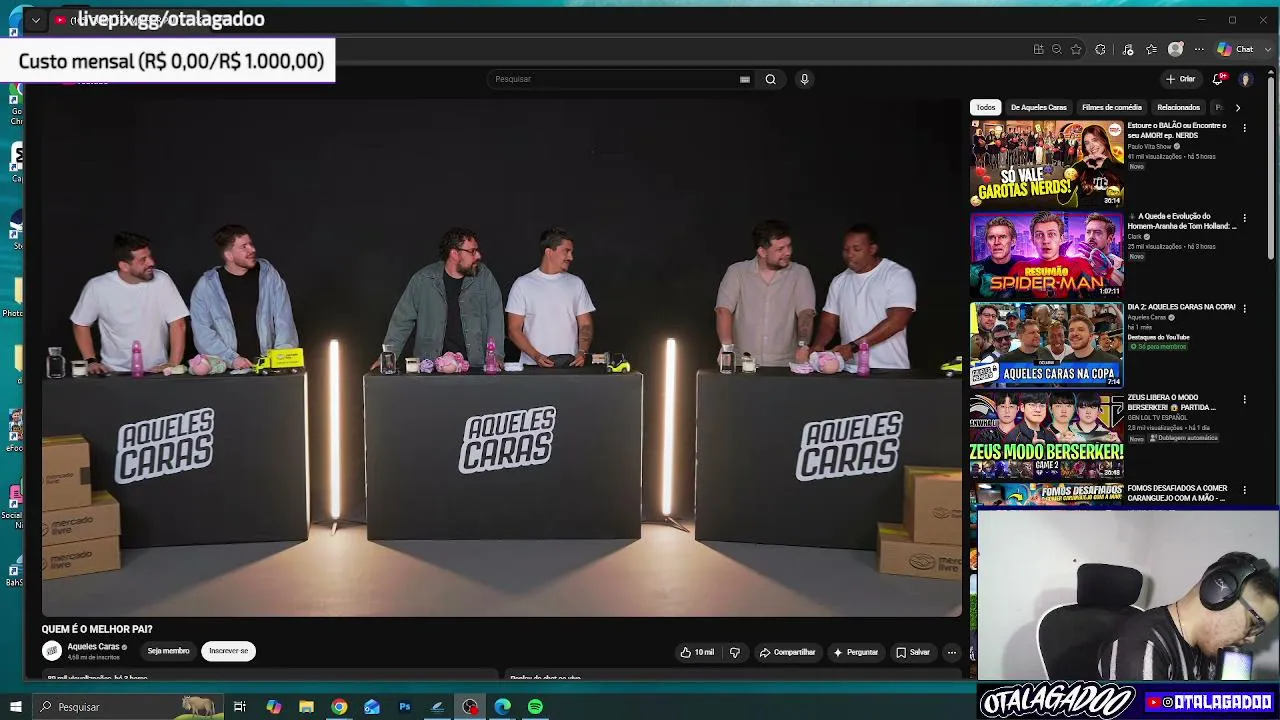Open the browser profile avatar
This screenshot has height=720, width=1280.
tap(1176, 49)
